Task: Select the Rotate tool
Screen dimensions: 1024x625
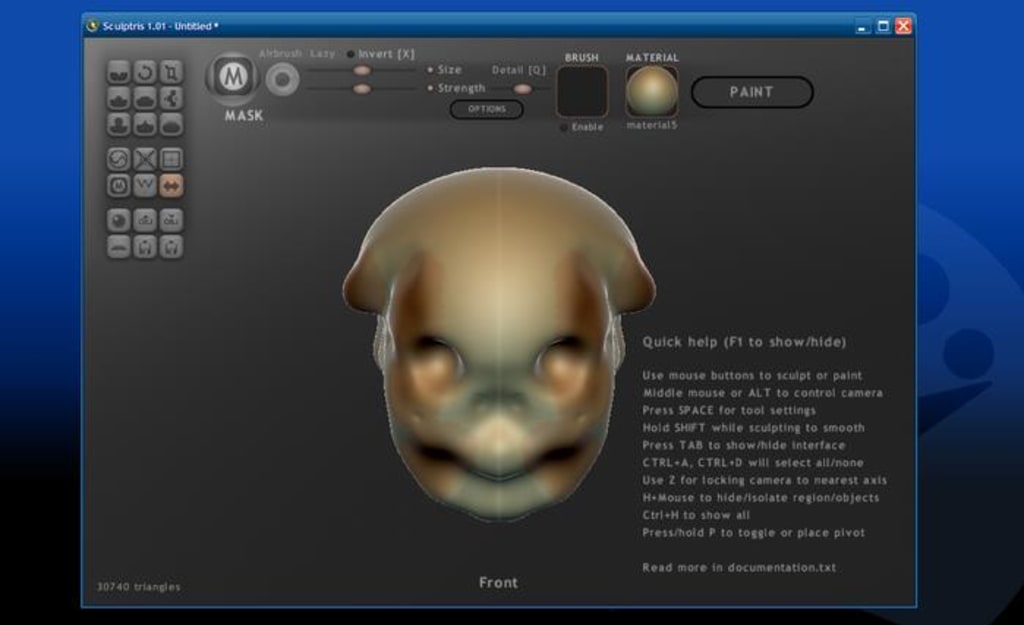Action: point(144,70)
